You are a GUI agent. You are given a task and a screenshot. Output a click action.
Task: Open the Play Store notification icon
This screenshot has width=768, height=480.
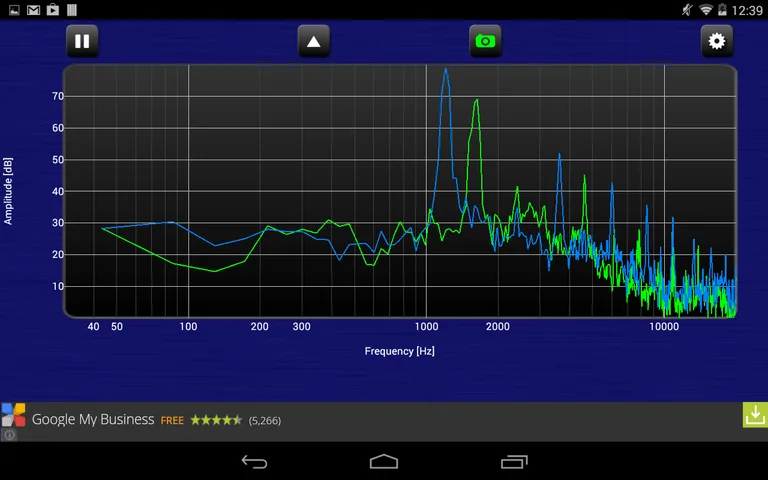(52, 10)
